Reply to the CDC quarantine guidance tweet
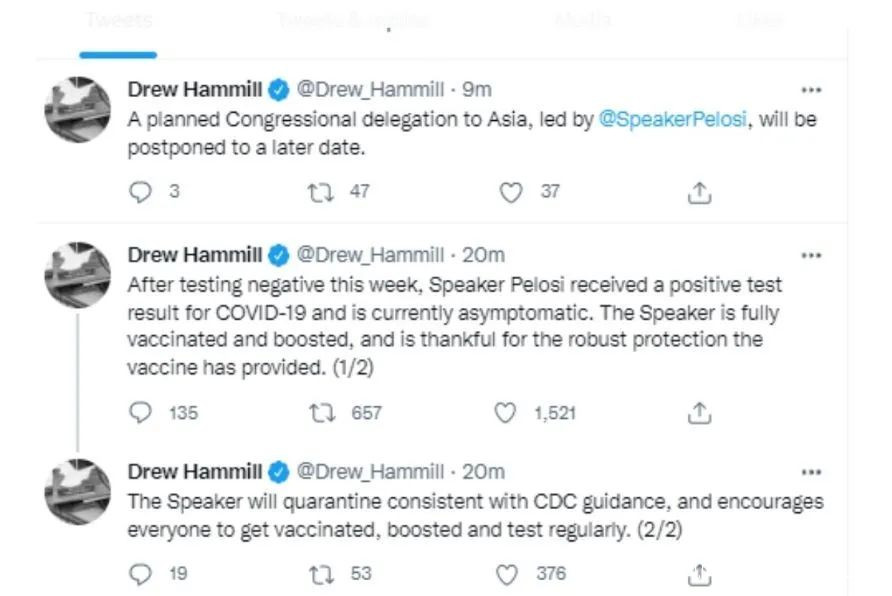The width and height of the screenshot is (892, 596). click(141, 573)
